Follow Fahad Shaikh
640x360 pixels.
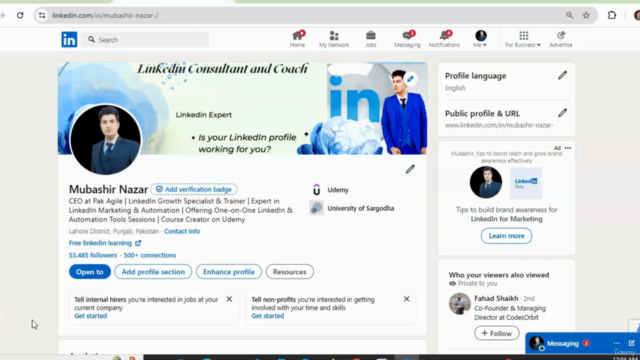[x=497, y=333]
